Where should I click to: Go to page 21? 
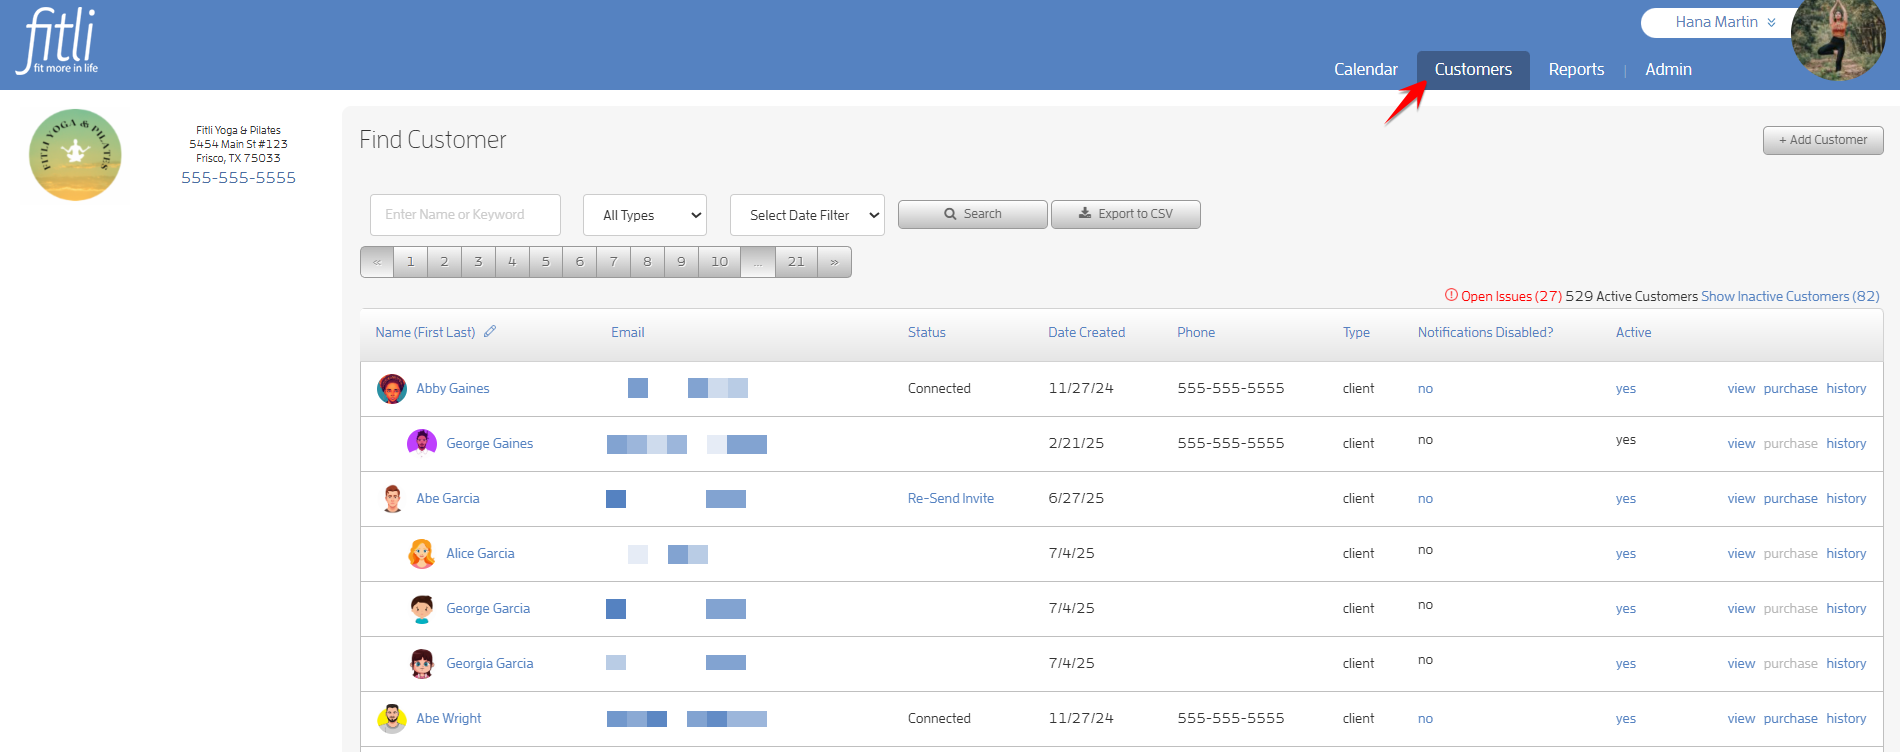tap(796, 262)
